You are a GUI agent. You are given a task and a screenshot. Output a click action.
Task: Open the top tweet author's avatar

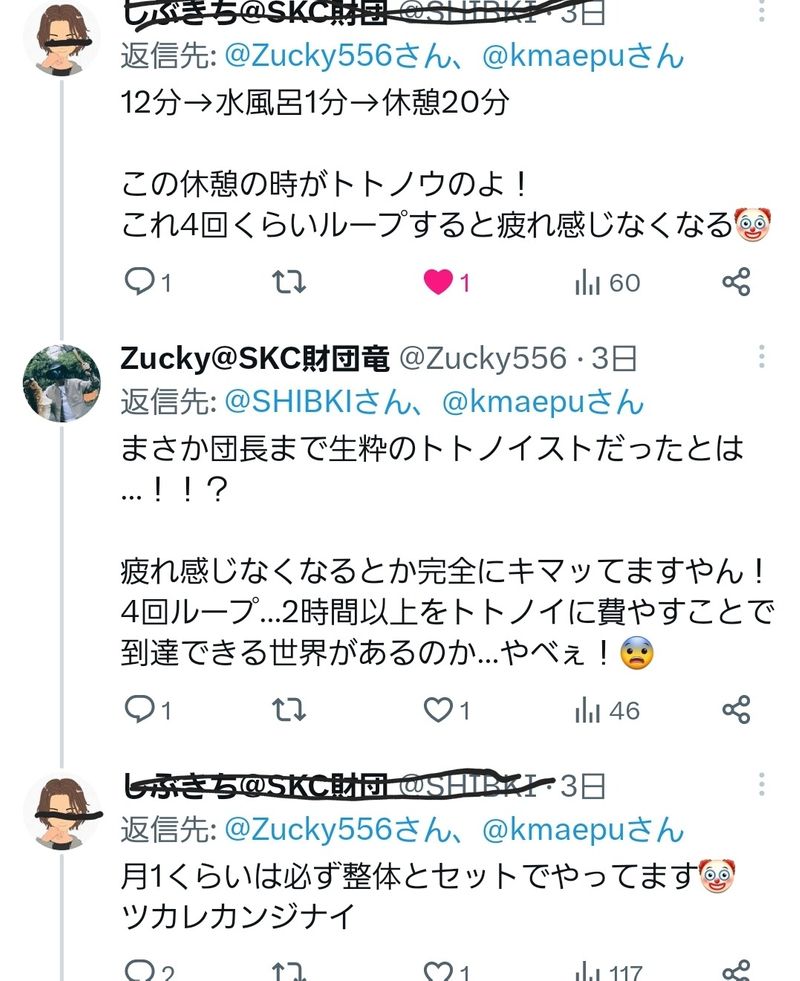[x=62, y=40]
